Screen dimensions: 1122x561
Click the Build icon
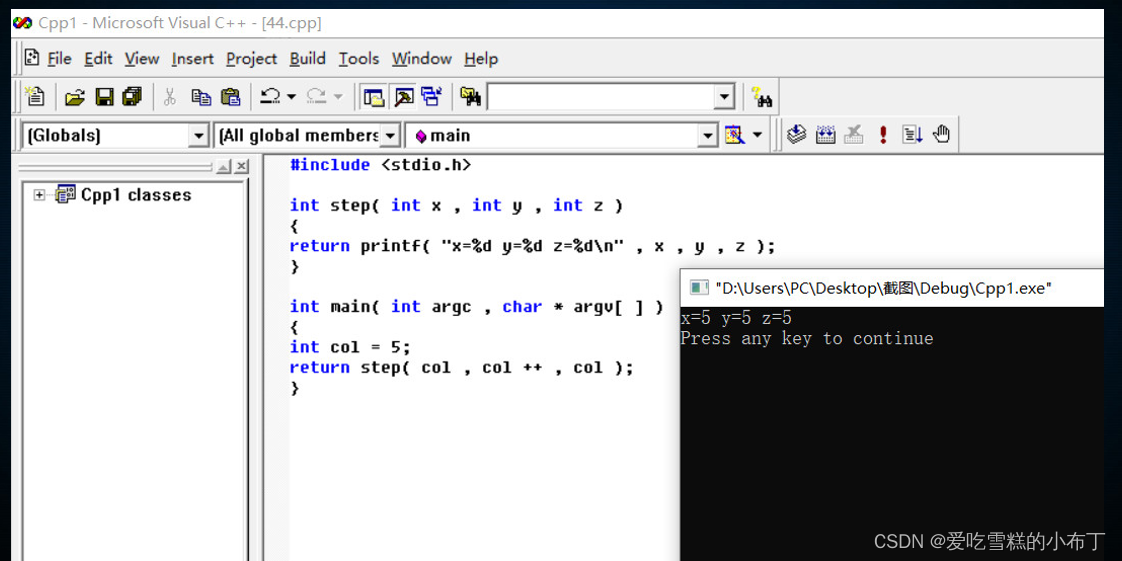point(825,135)
